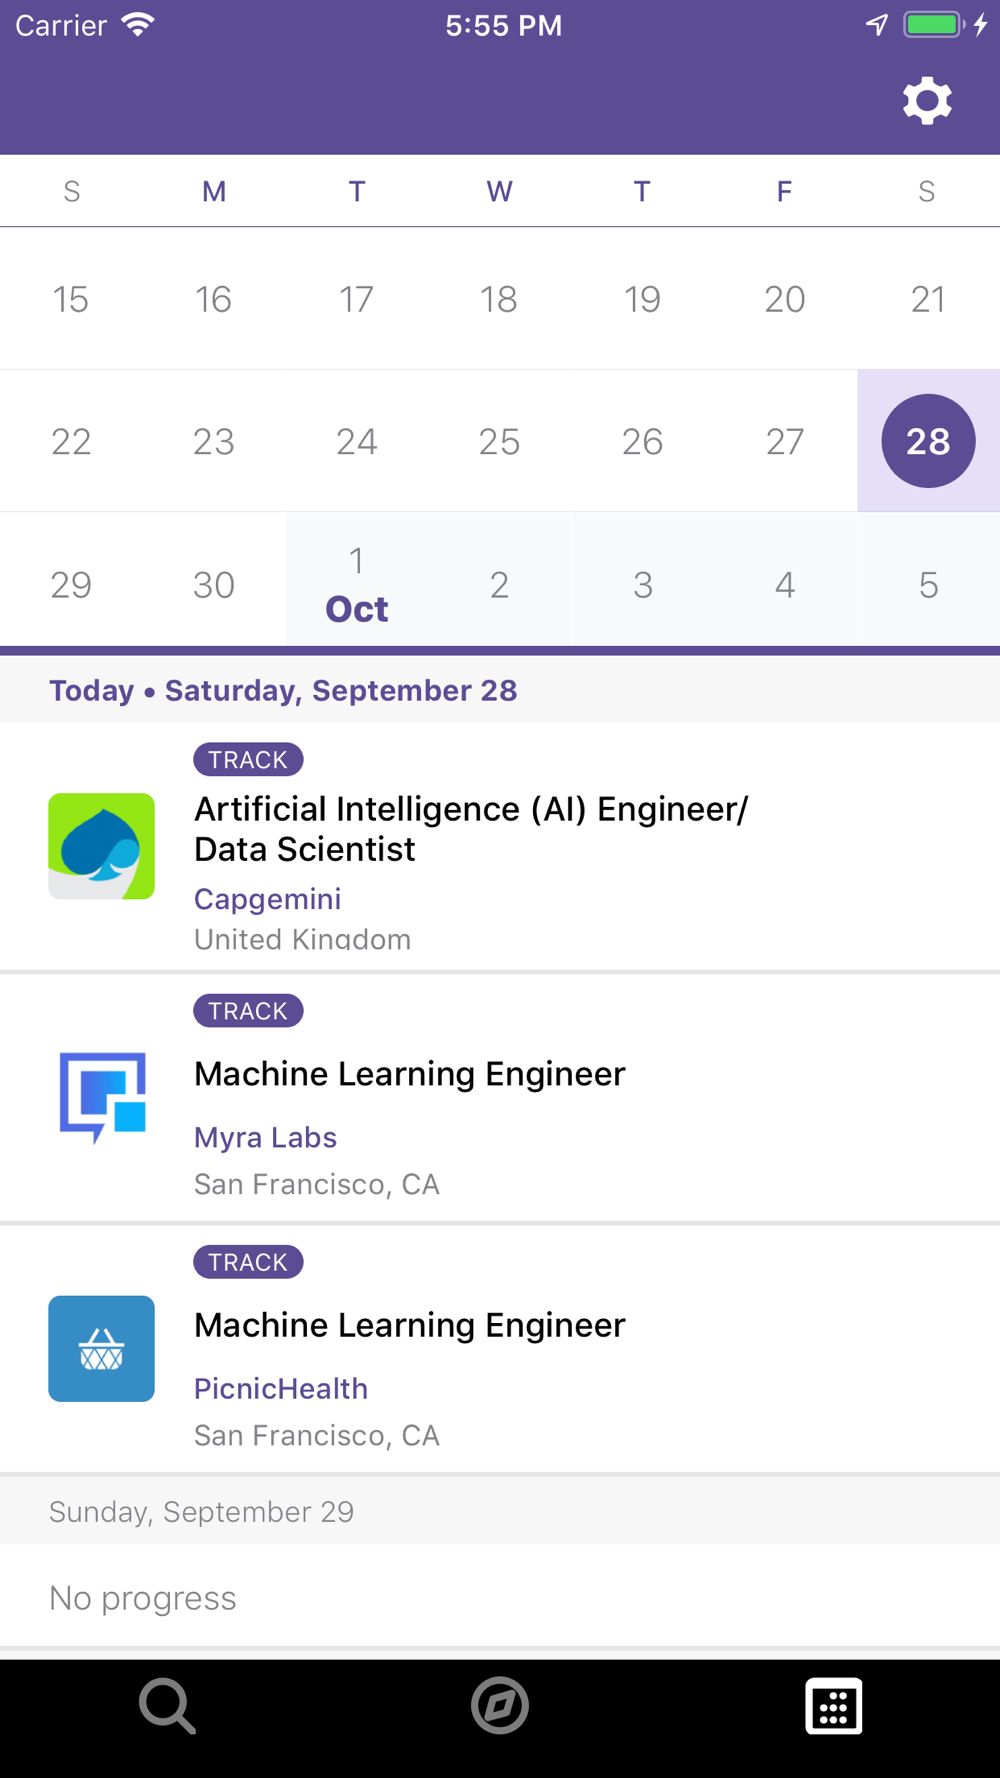Tap location arrow in status bar

(x=877, y=25)
